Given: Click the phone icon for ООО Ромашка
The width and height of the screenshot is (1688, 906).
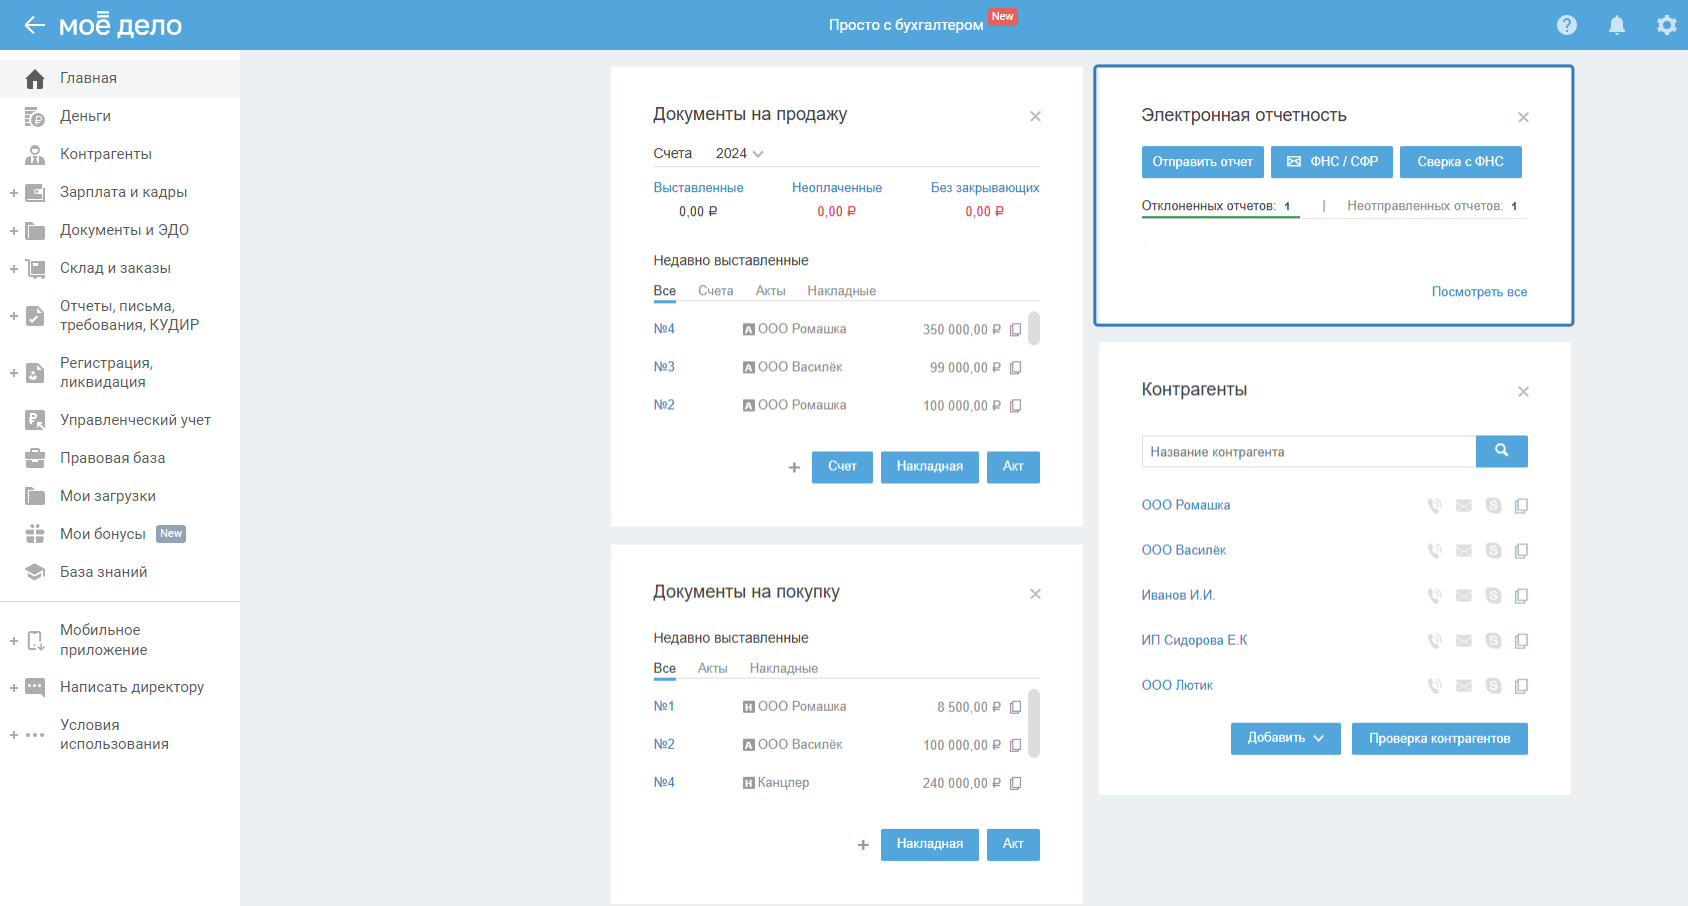Looking at the screenshot, I should pos(1434,506).
